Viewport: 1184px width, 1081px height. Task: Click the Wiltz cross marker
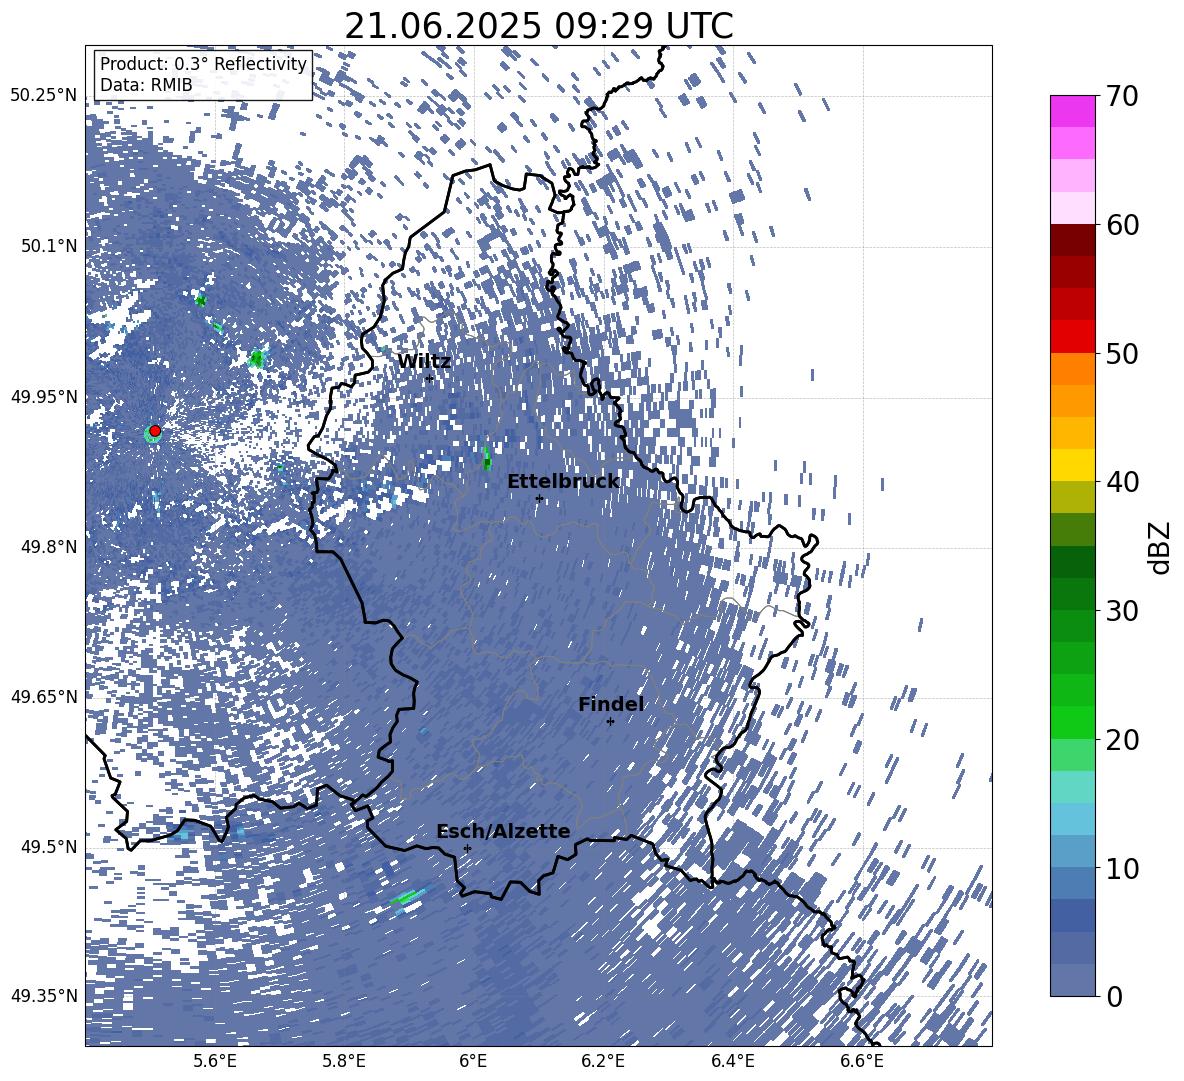[x=429, y=378]
